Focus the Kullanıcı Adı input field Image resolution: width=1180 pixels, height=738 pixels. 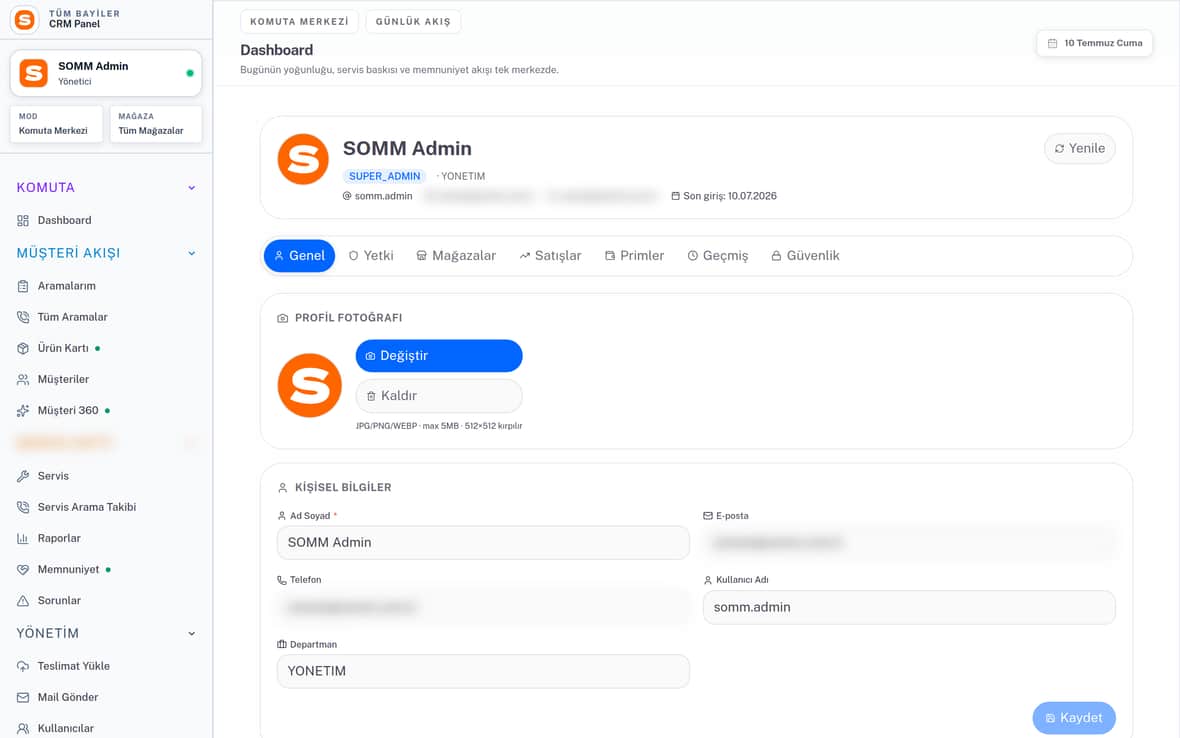tap(909, 607)
